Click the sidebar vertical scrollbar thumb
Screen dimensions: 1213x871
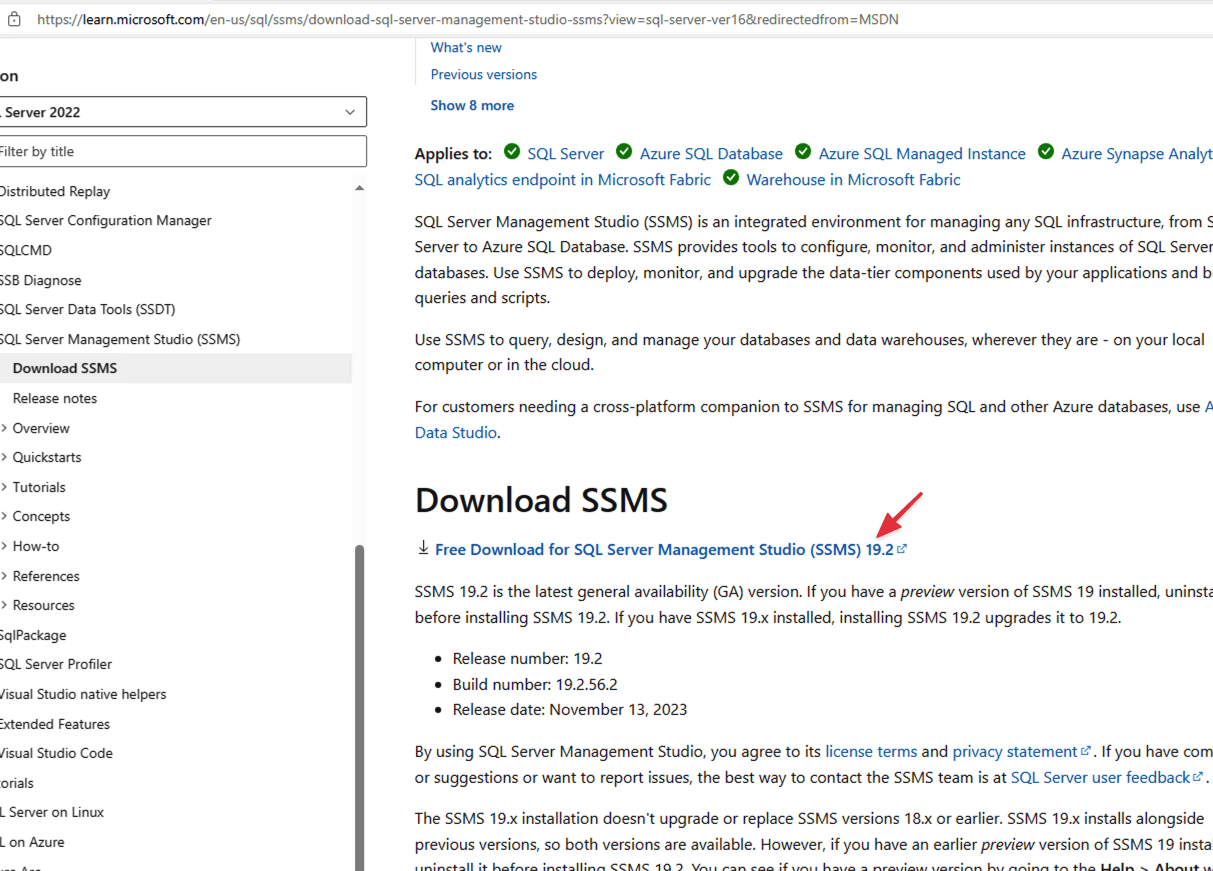point(360,700)
